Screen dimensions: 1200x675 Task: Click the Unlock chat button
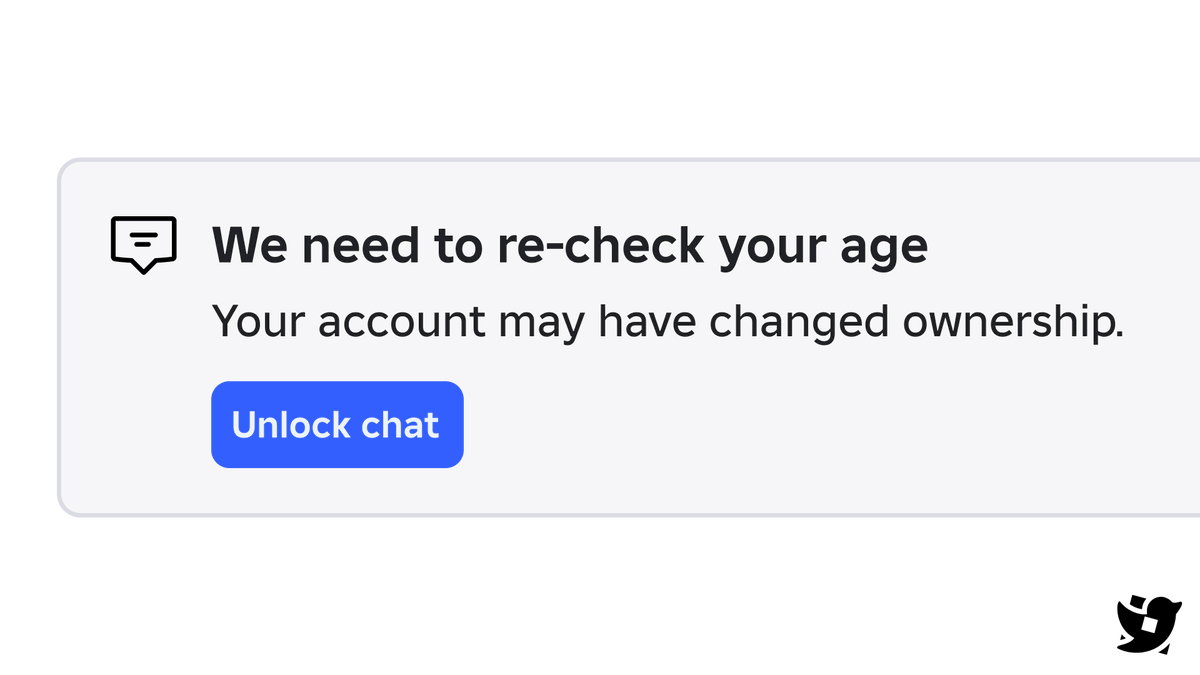(337, 425)
